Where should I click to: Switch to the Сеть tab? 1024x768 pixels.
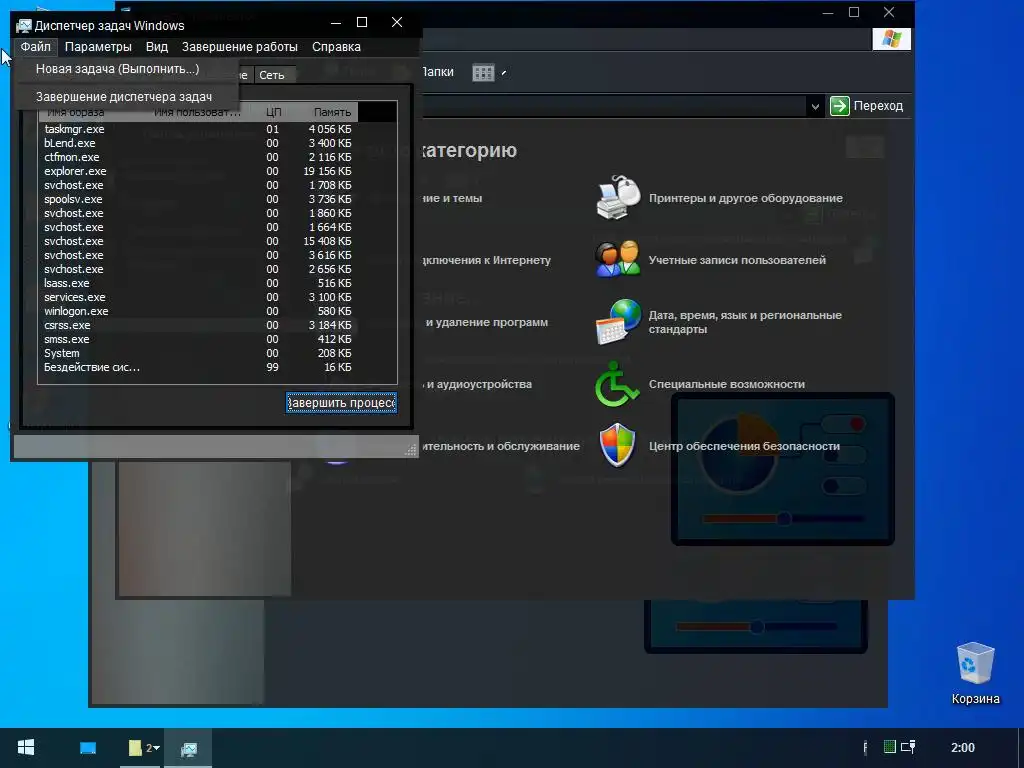272,75
